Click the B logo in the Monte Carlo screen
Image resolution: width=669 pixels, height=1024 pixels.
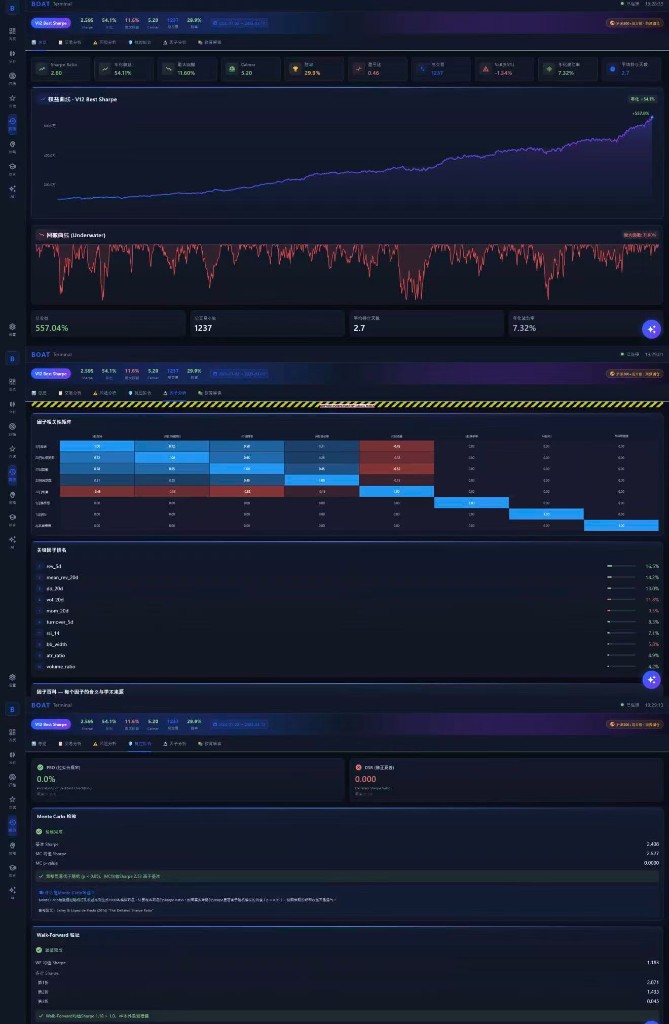(x=12, y=709)
